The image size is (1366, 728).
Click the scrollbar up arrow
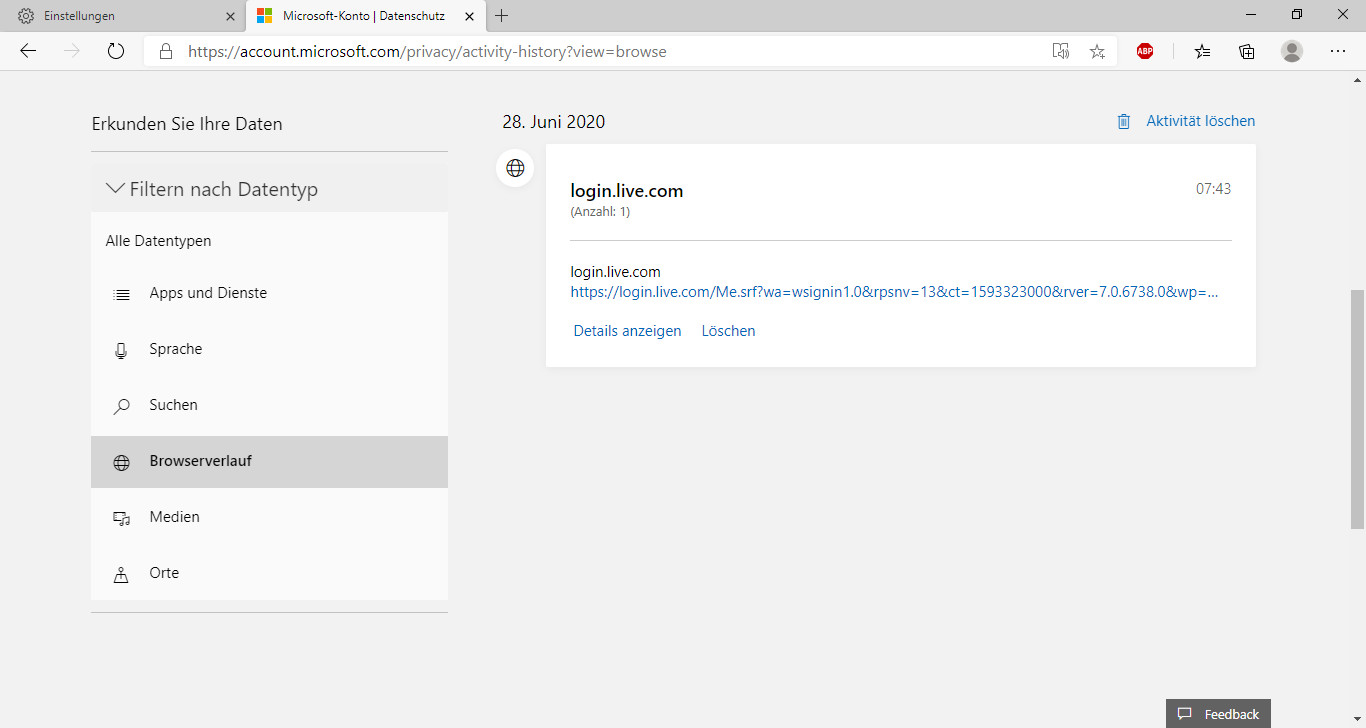pyautogui.click(x=1357, y=80)
